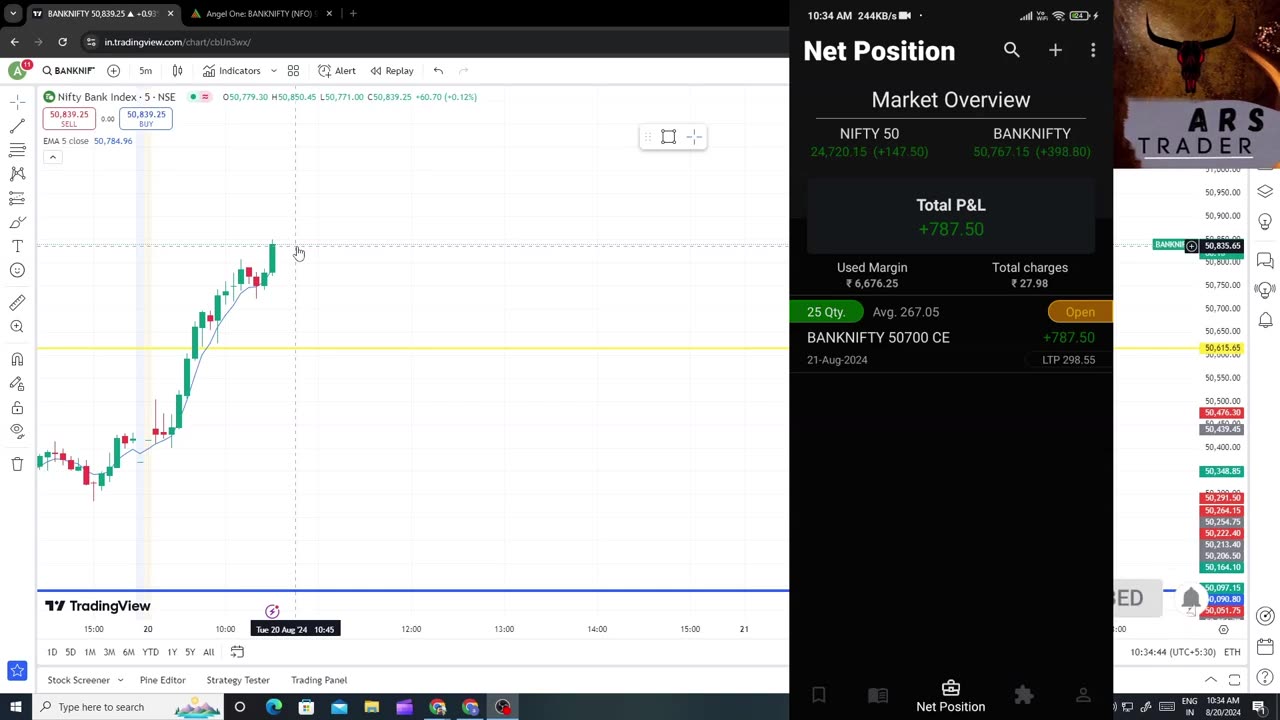Screen dimensions: 1280x720
Task: Select the brush drawing tool
Action: coord(17,222)
